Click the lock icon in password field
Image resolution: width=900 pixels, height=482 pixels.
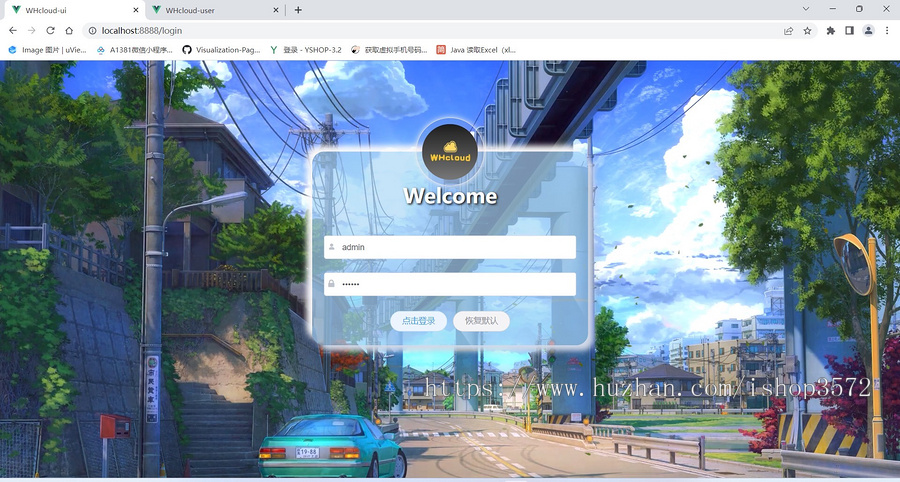331,284
